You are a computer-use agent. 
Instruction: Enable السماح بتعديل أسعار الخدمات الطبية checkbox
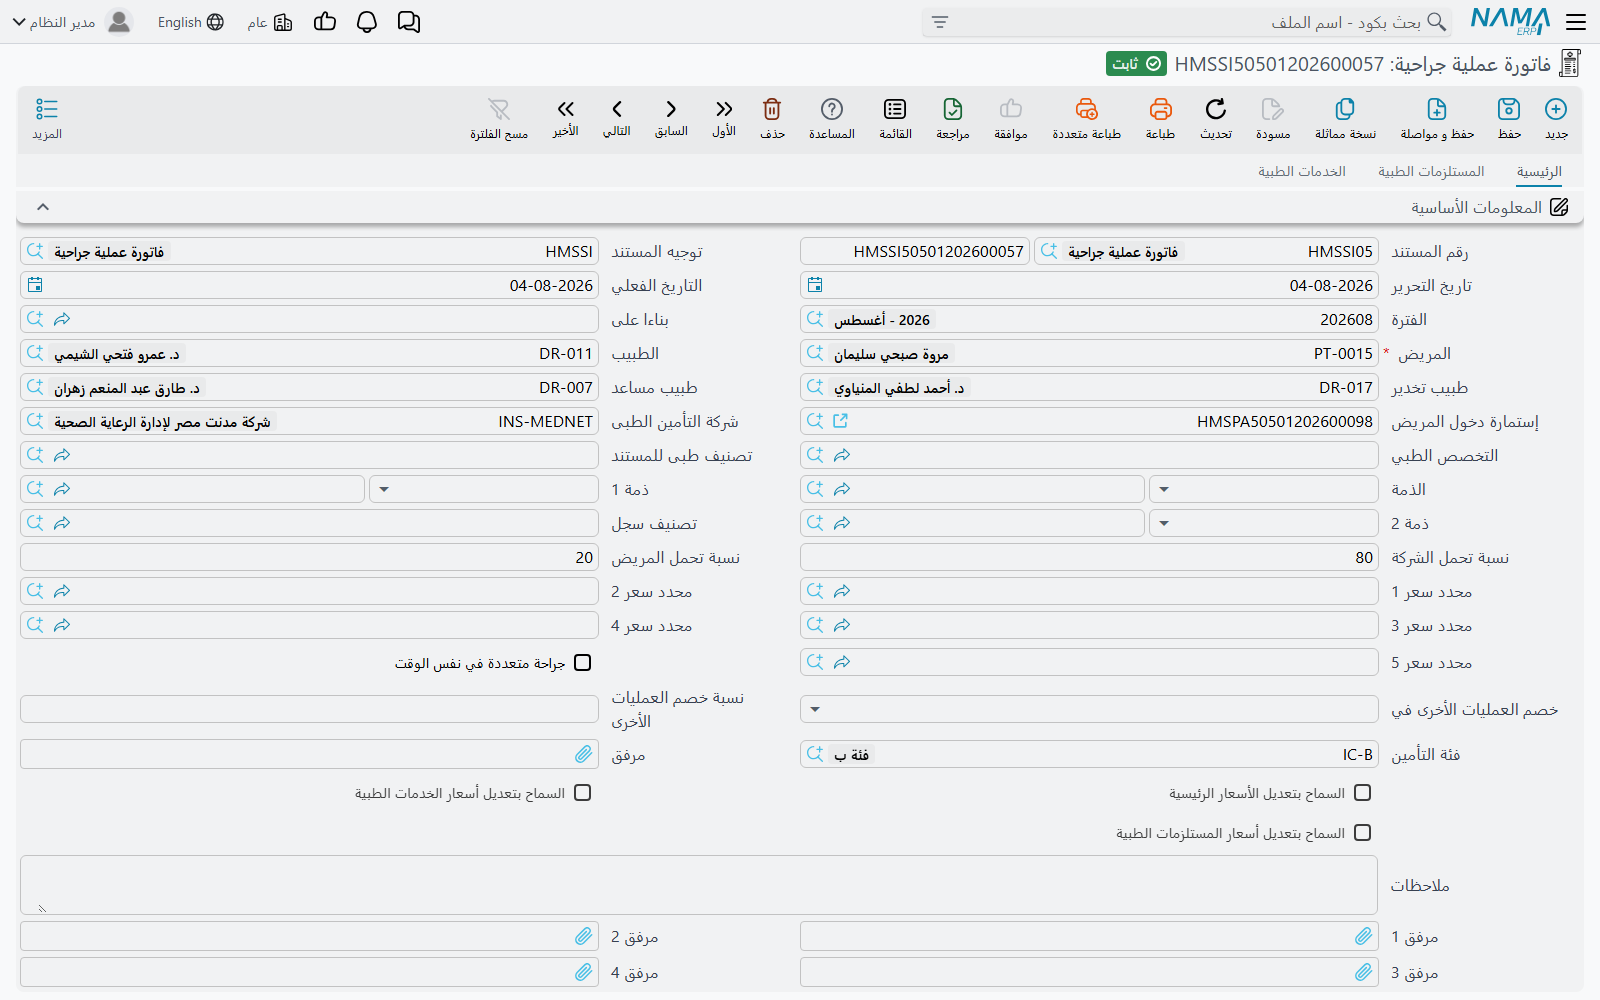pos(583,793)
